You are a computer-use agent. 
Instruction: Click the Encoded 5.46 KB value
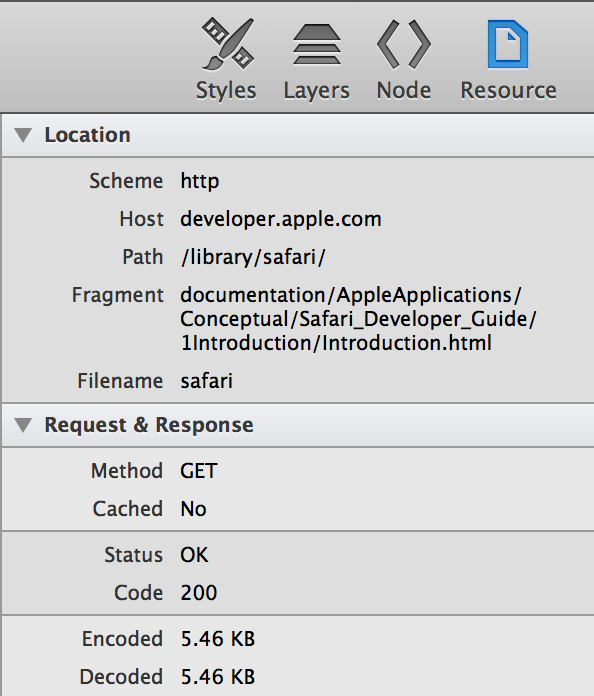point(218,639)
